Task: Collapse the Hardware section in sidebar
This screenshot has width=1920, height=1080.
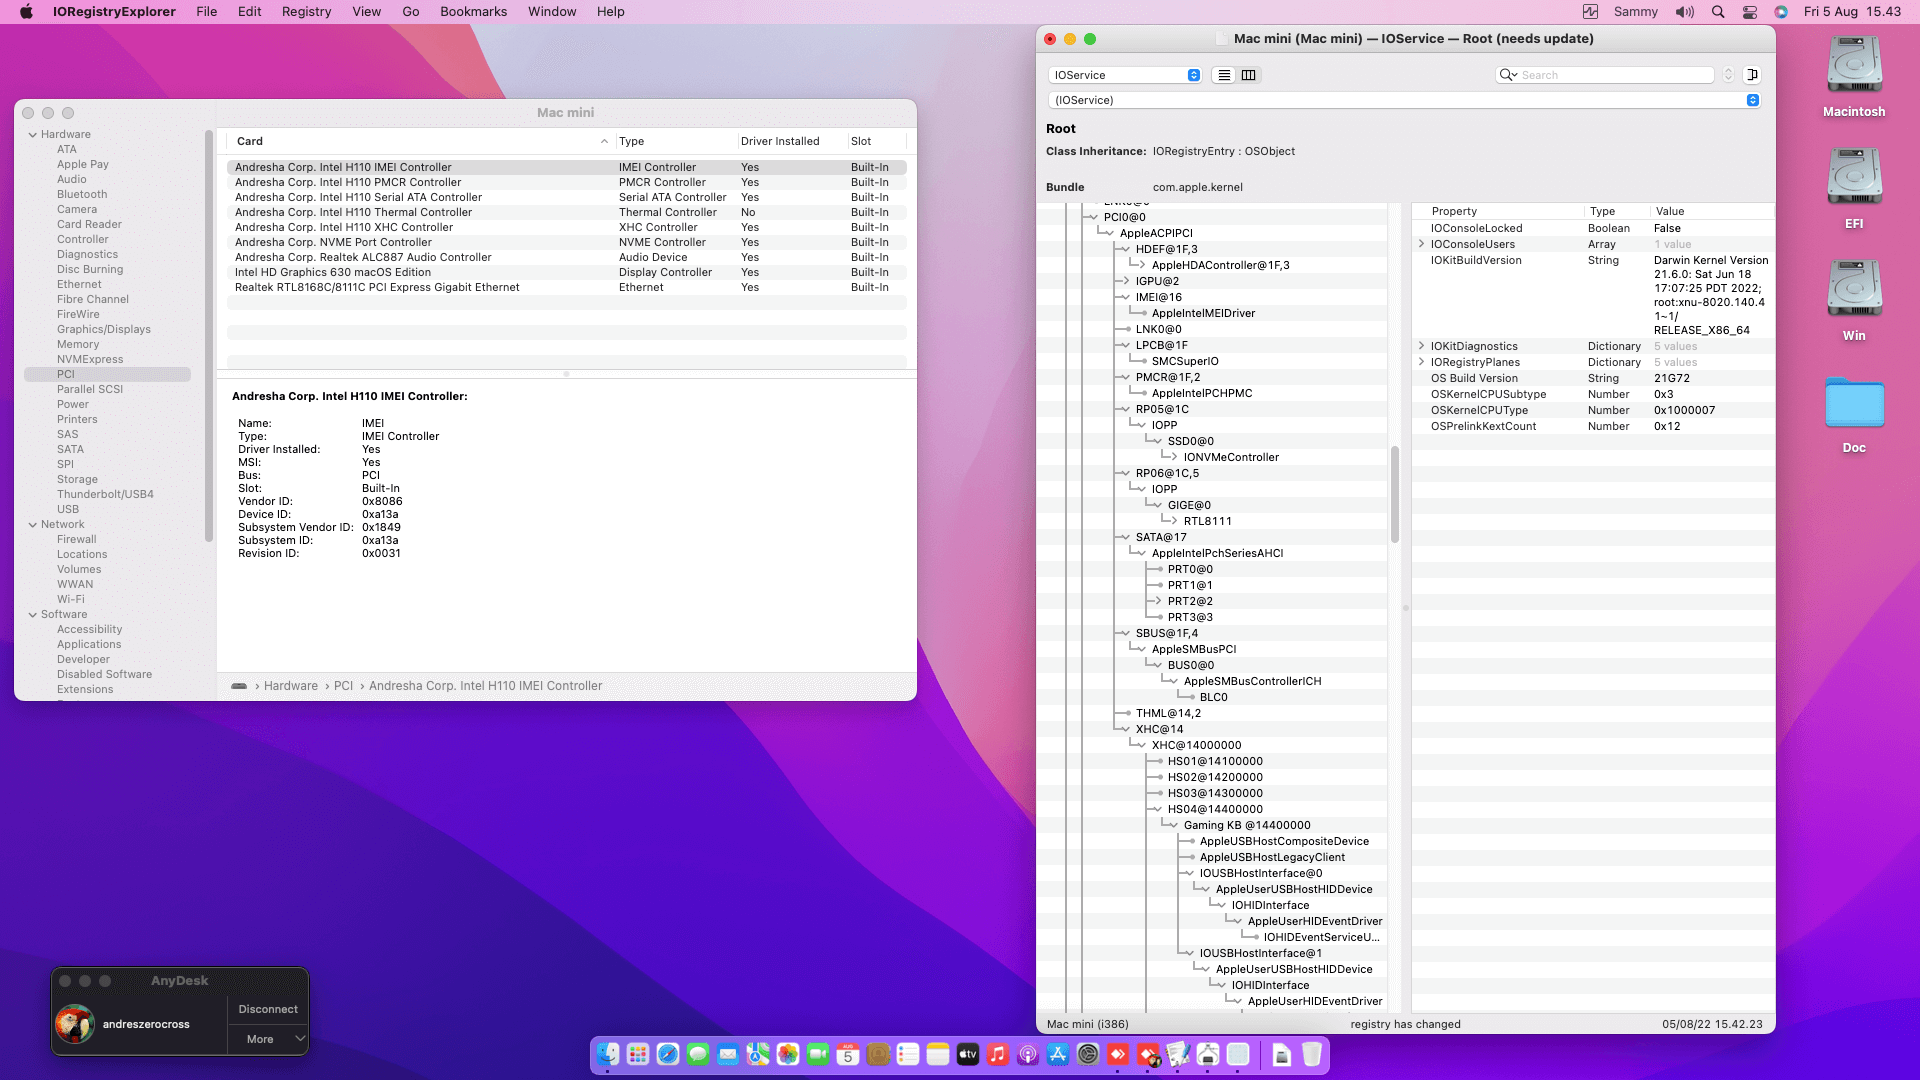Action: tap(33, 134)
